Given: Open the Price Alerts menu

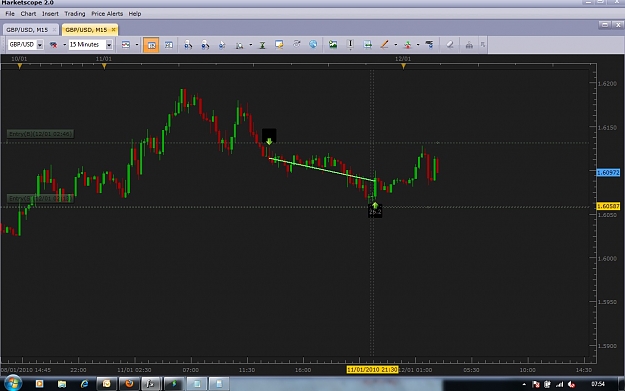Looking at the screenshot, I should [107, 14].
